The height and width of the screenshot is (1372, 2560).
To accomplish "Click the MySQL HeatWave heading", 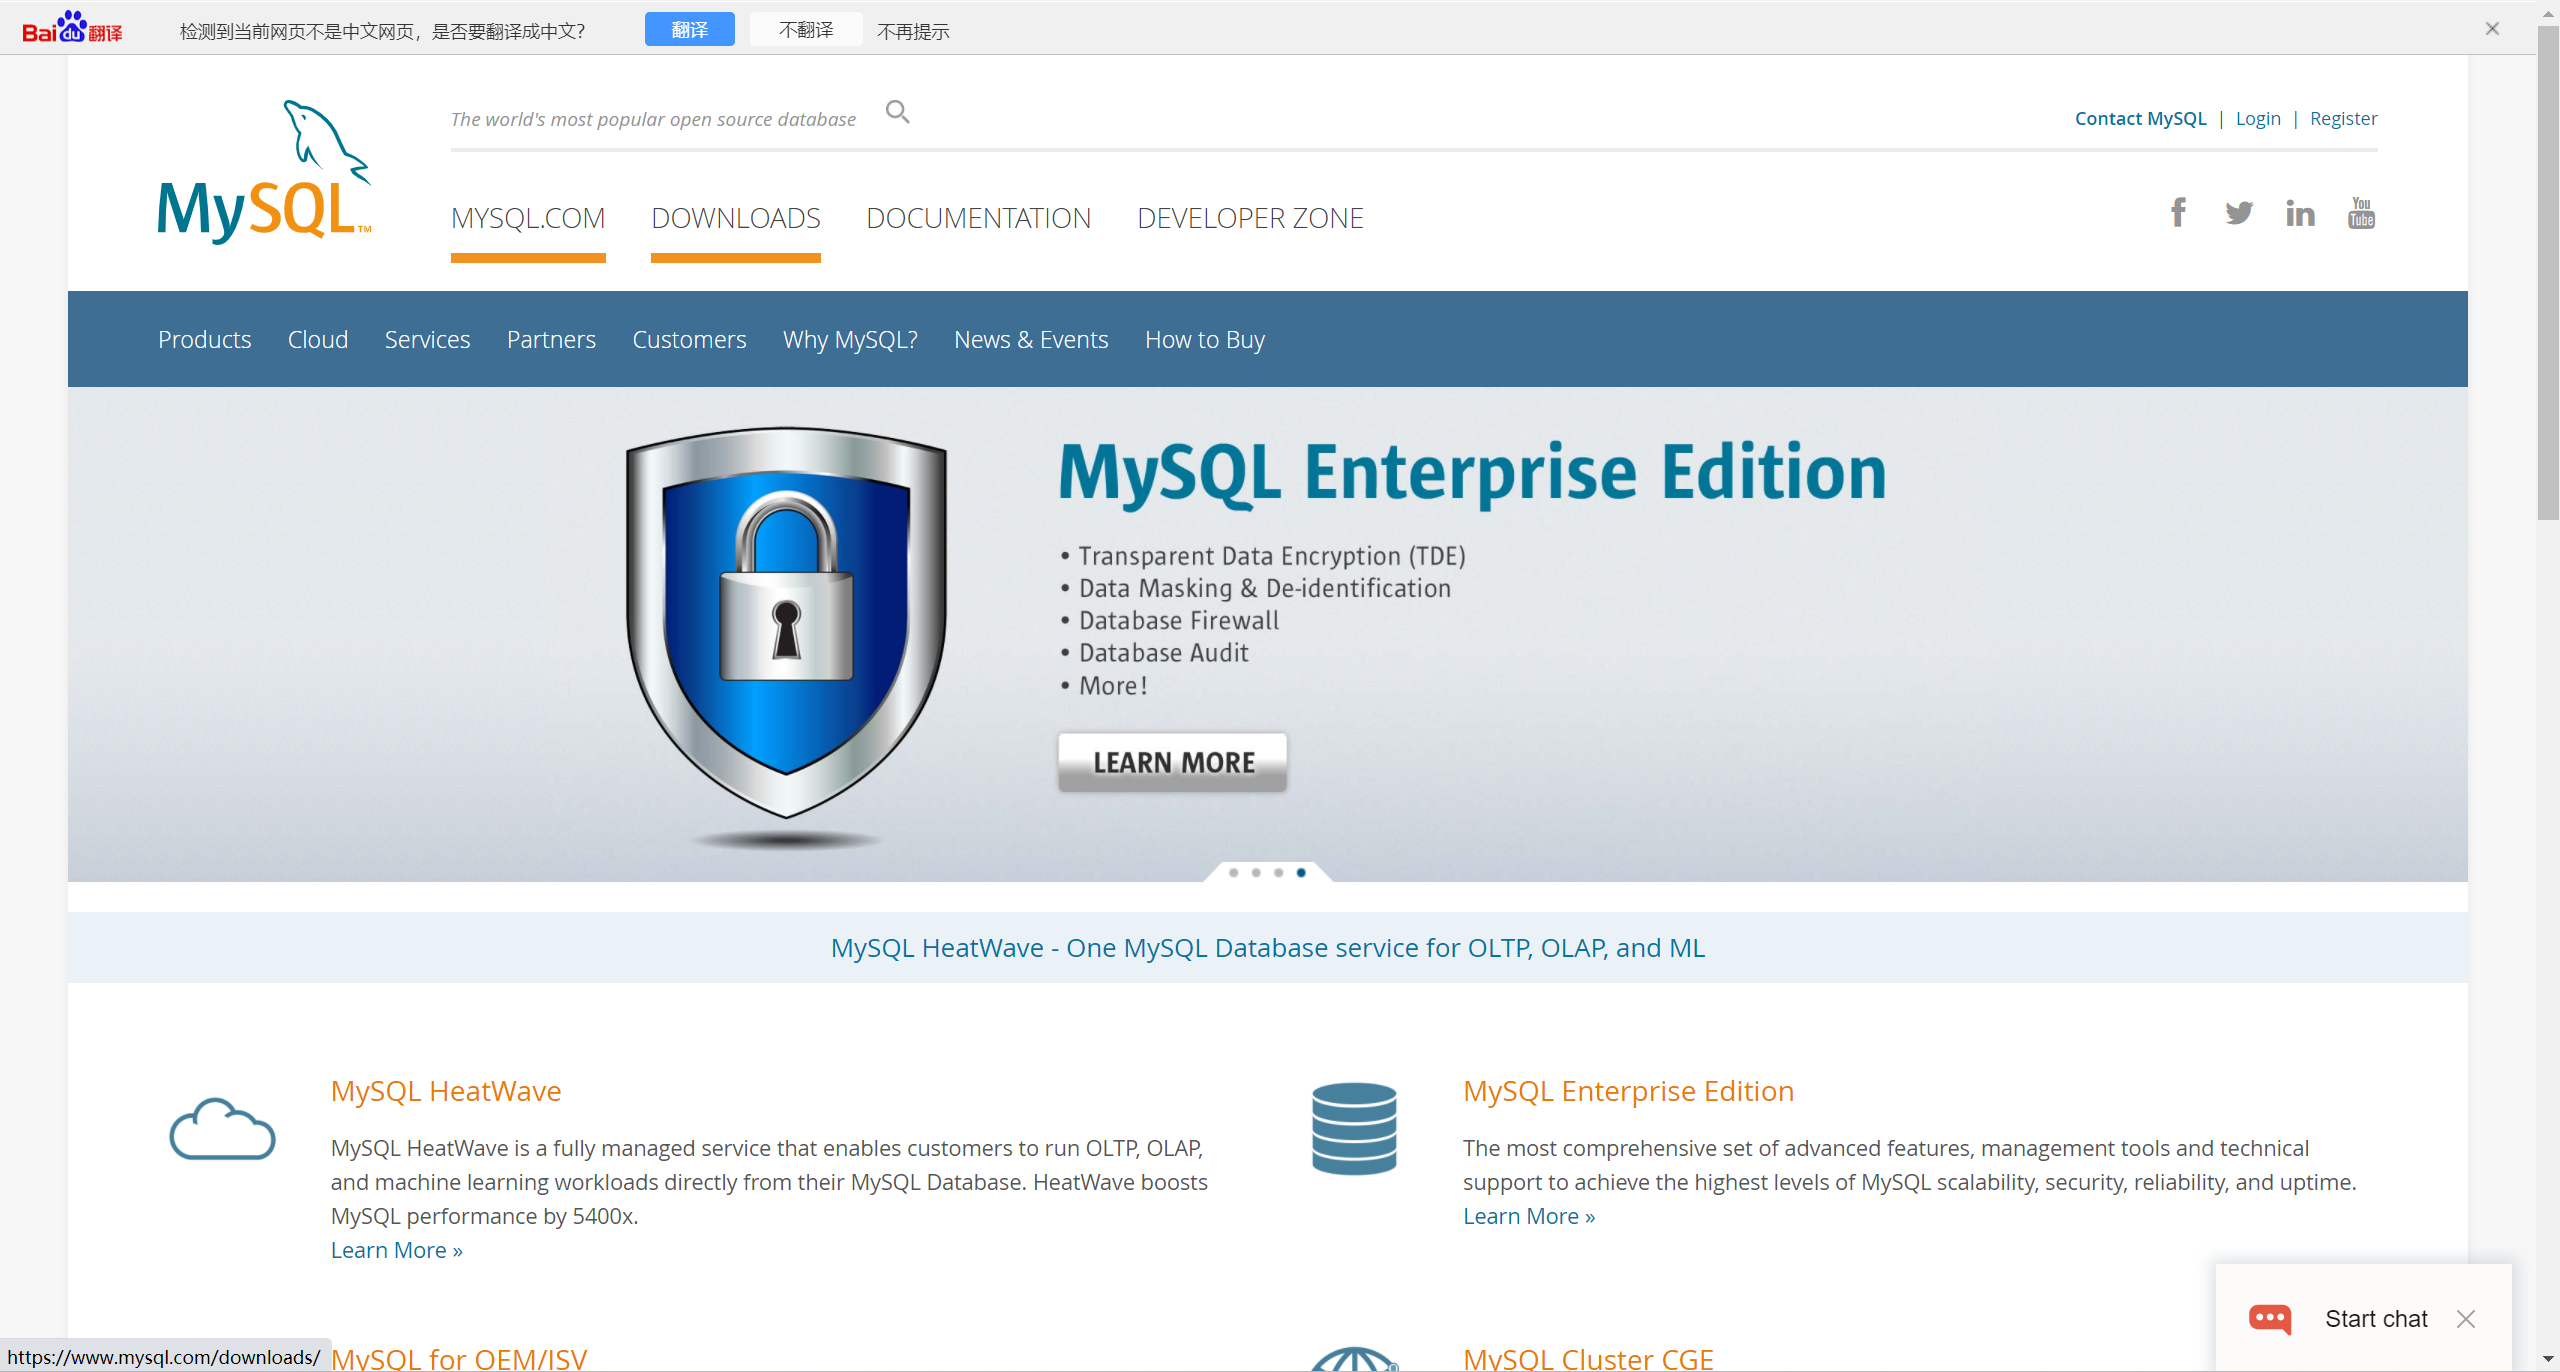I will click(446, 1091).
